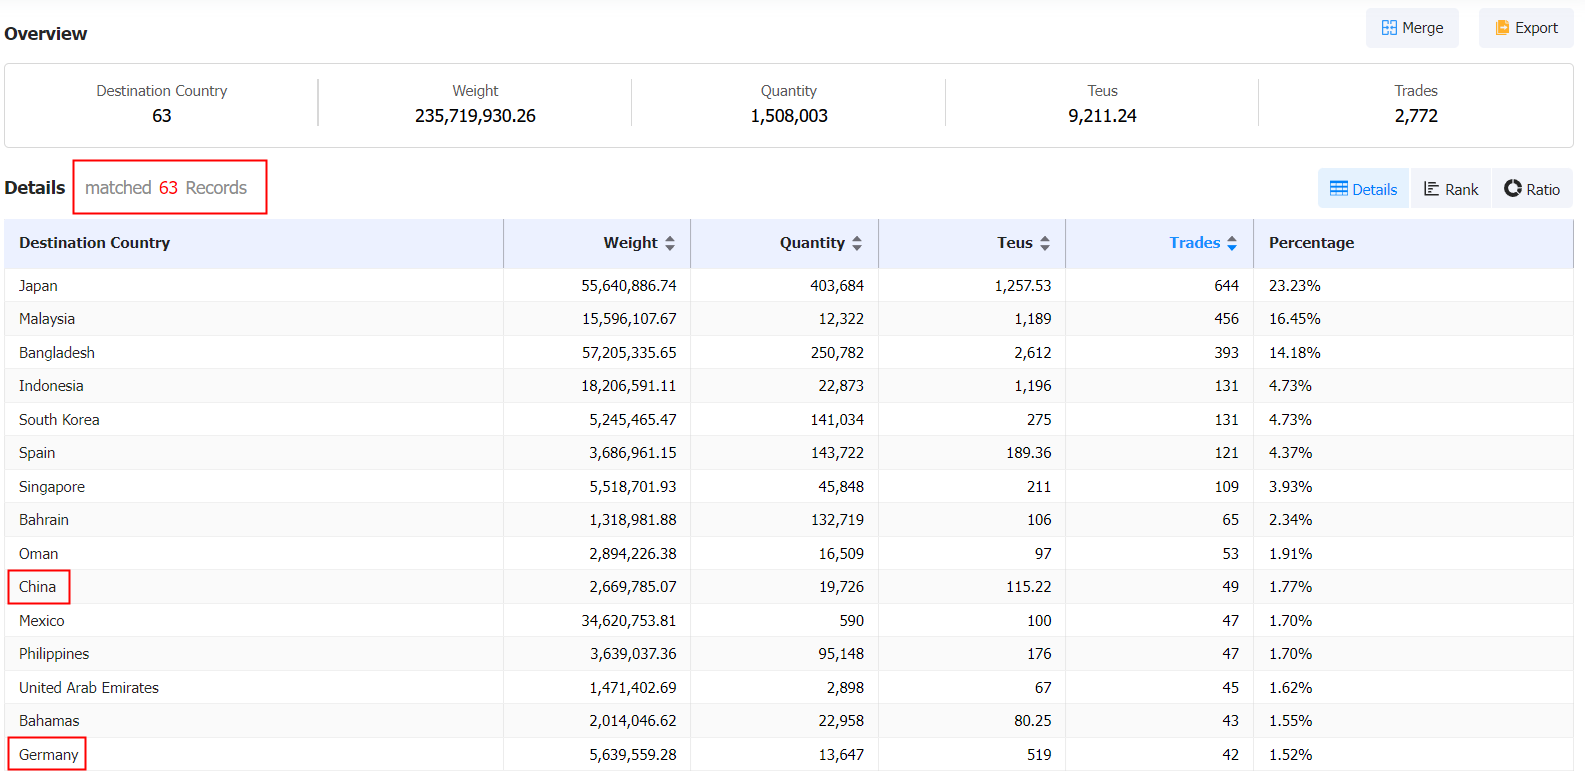This screenshot has height=771, width=1585.
Task: Show the Ratio chart view
Action: (x=1532, y=189)
